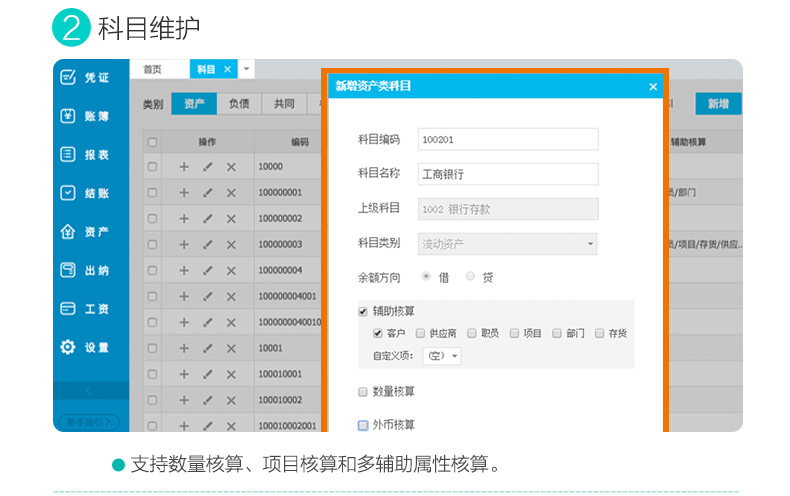Open the 自定义项 dropdown
Image resolution: width=790 pixels, height=496 pixels.
[442, 356]
